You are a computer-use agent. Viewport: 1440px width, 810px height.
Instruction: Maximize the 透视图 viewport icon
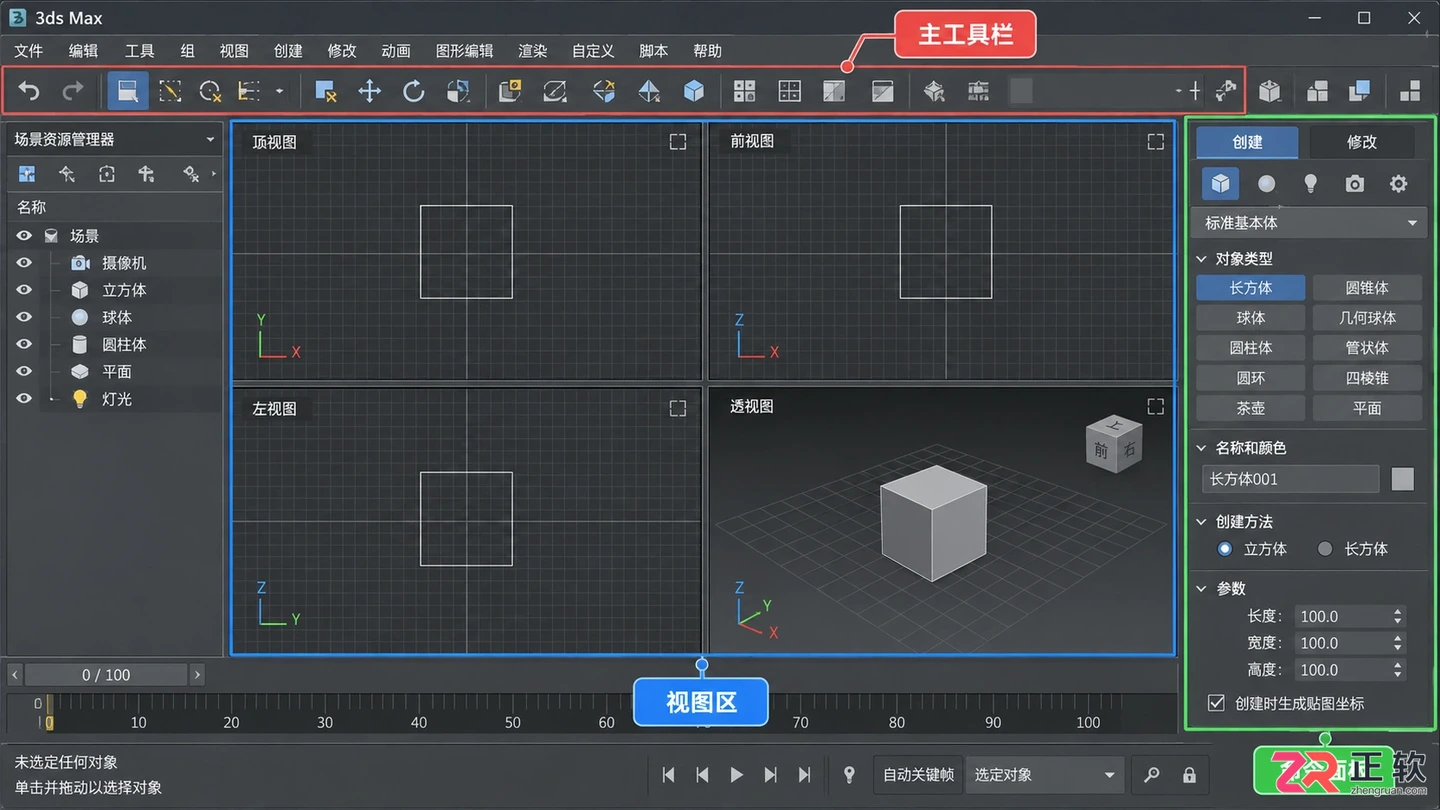point(1155,406)
